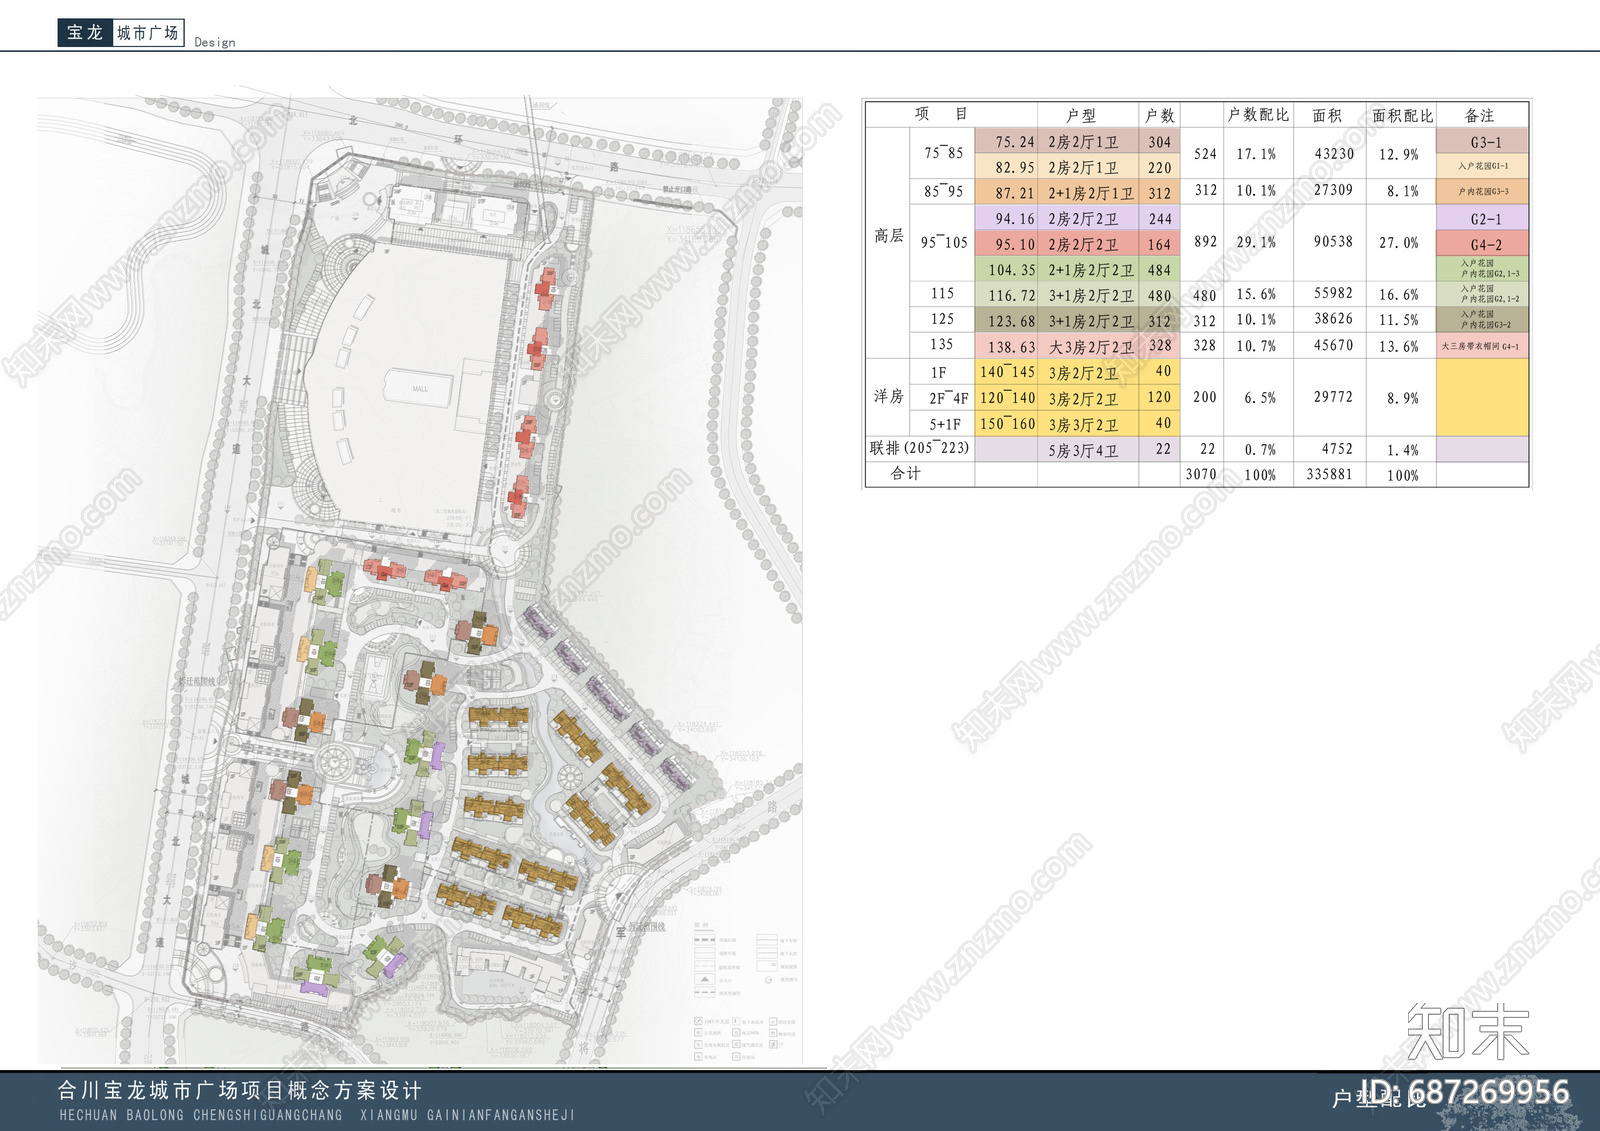This screenshot has width=1600, height=1131.
Task: Click the 29.1% ratio cell
Action: tap(1256, 241)
